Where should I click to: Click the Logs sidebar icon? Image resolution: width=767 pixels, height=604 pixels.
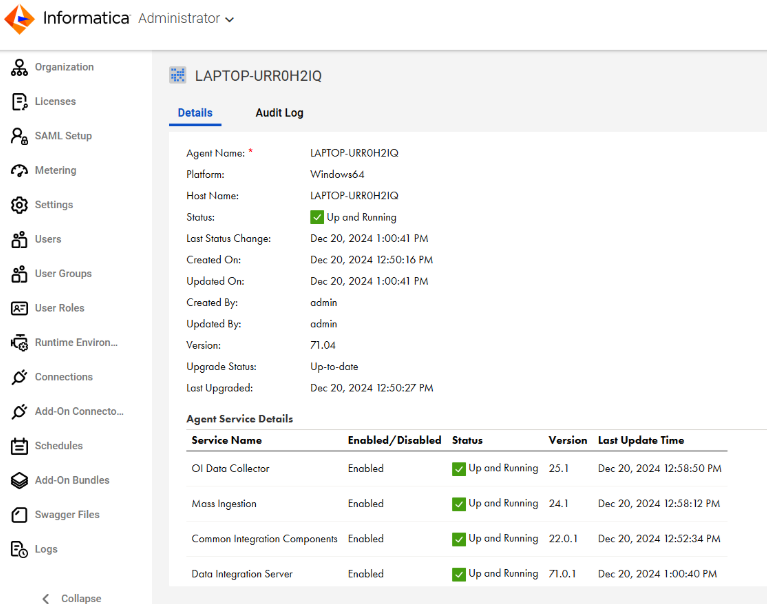click(x=19, y=549)
